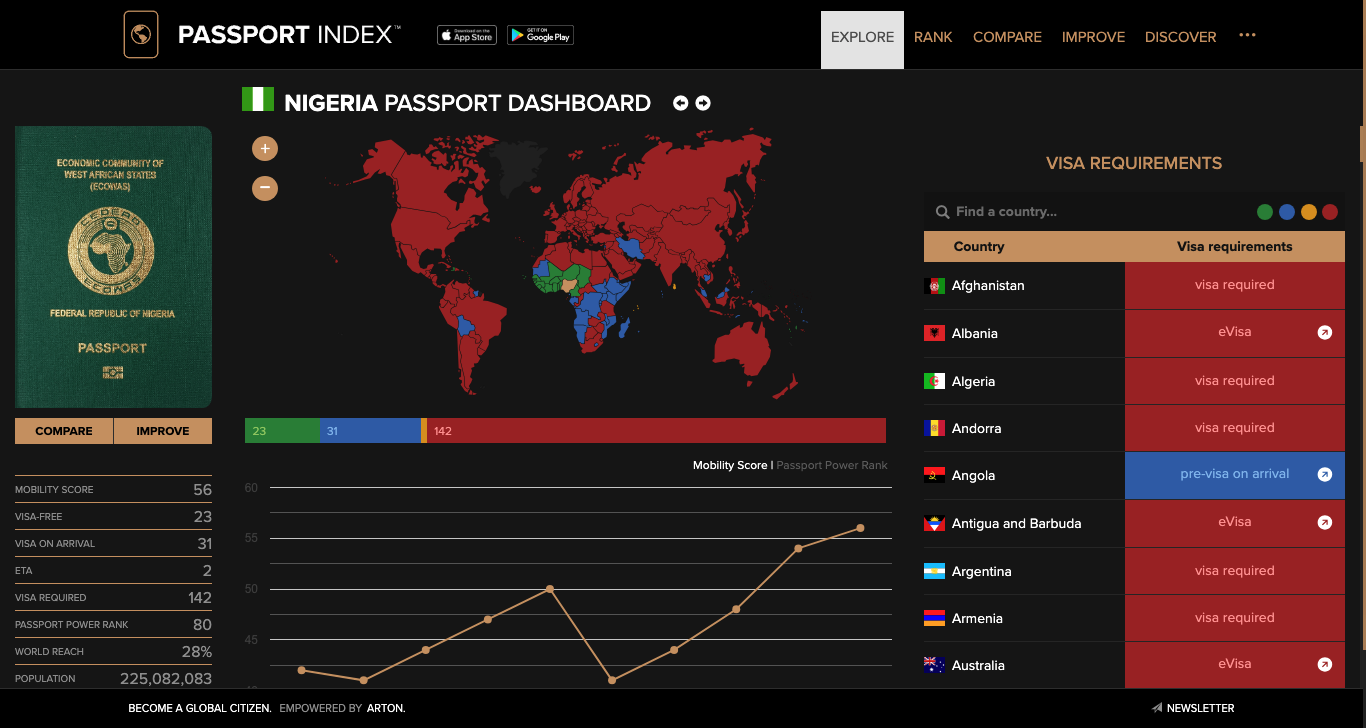Click the Passport Index globe logo
Screen dimensions: 1366x728
pyautogui.click(x=141, y=35)
